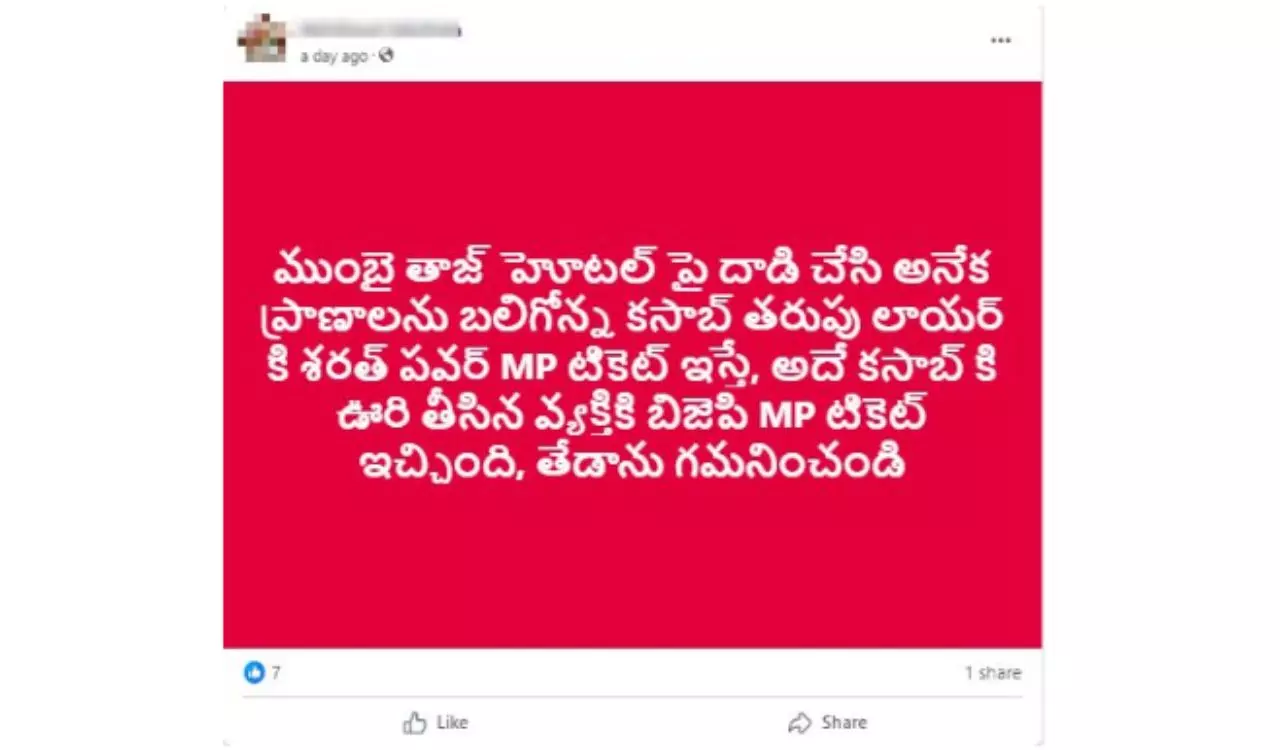Open the blurred profile name link

point(381,28)
